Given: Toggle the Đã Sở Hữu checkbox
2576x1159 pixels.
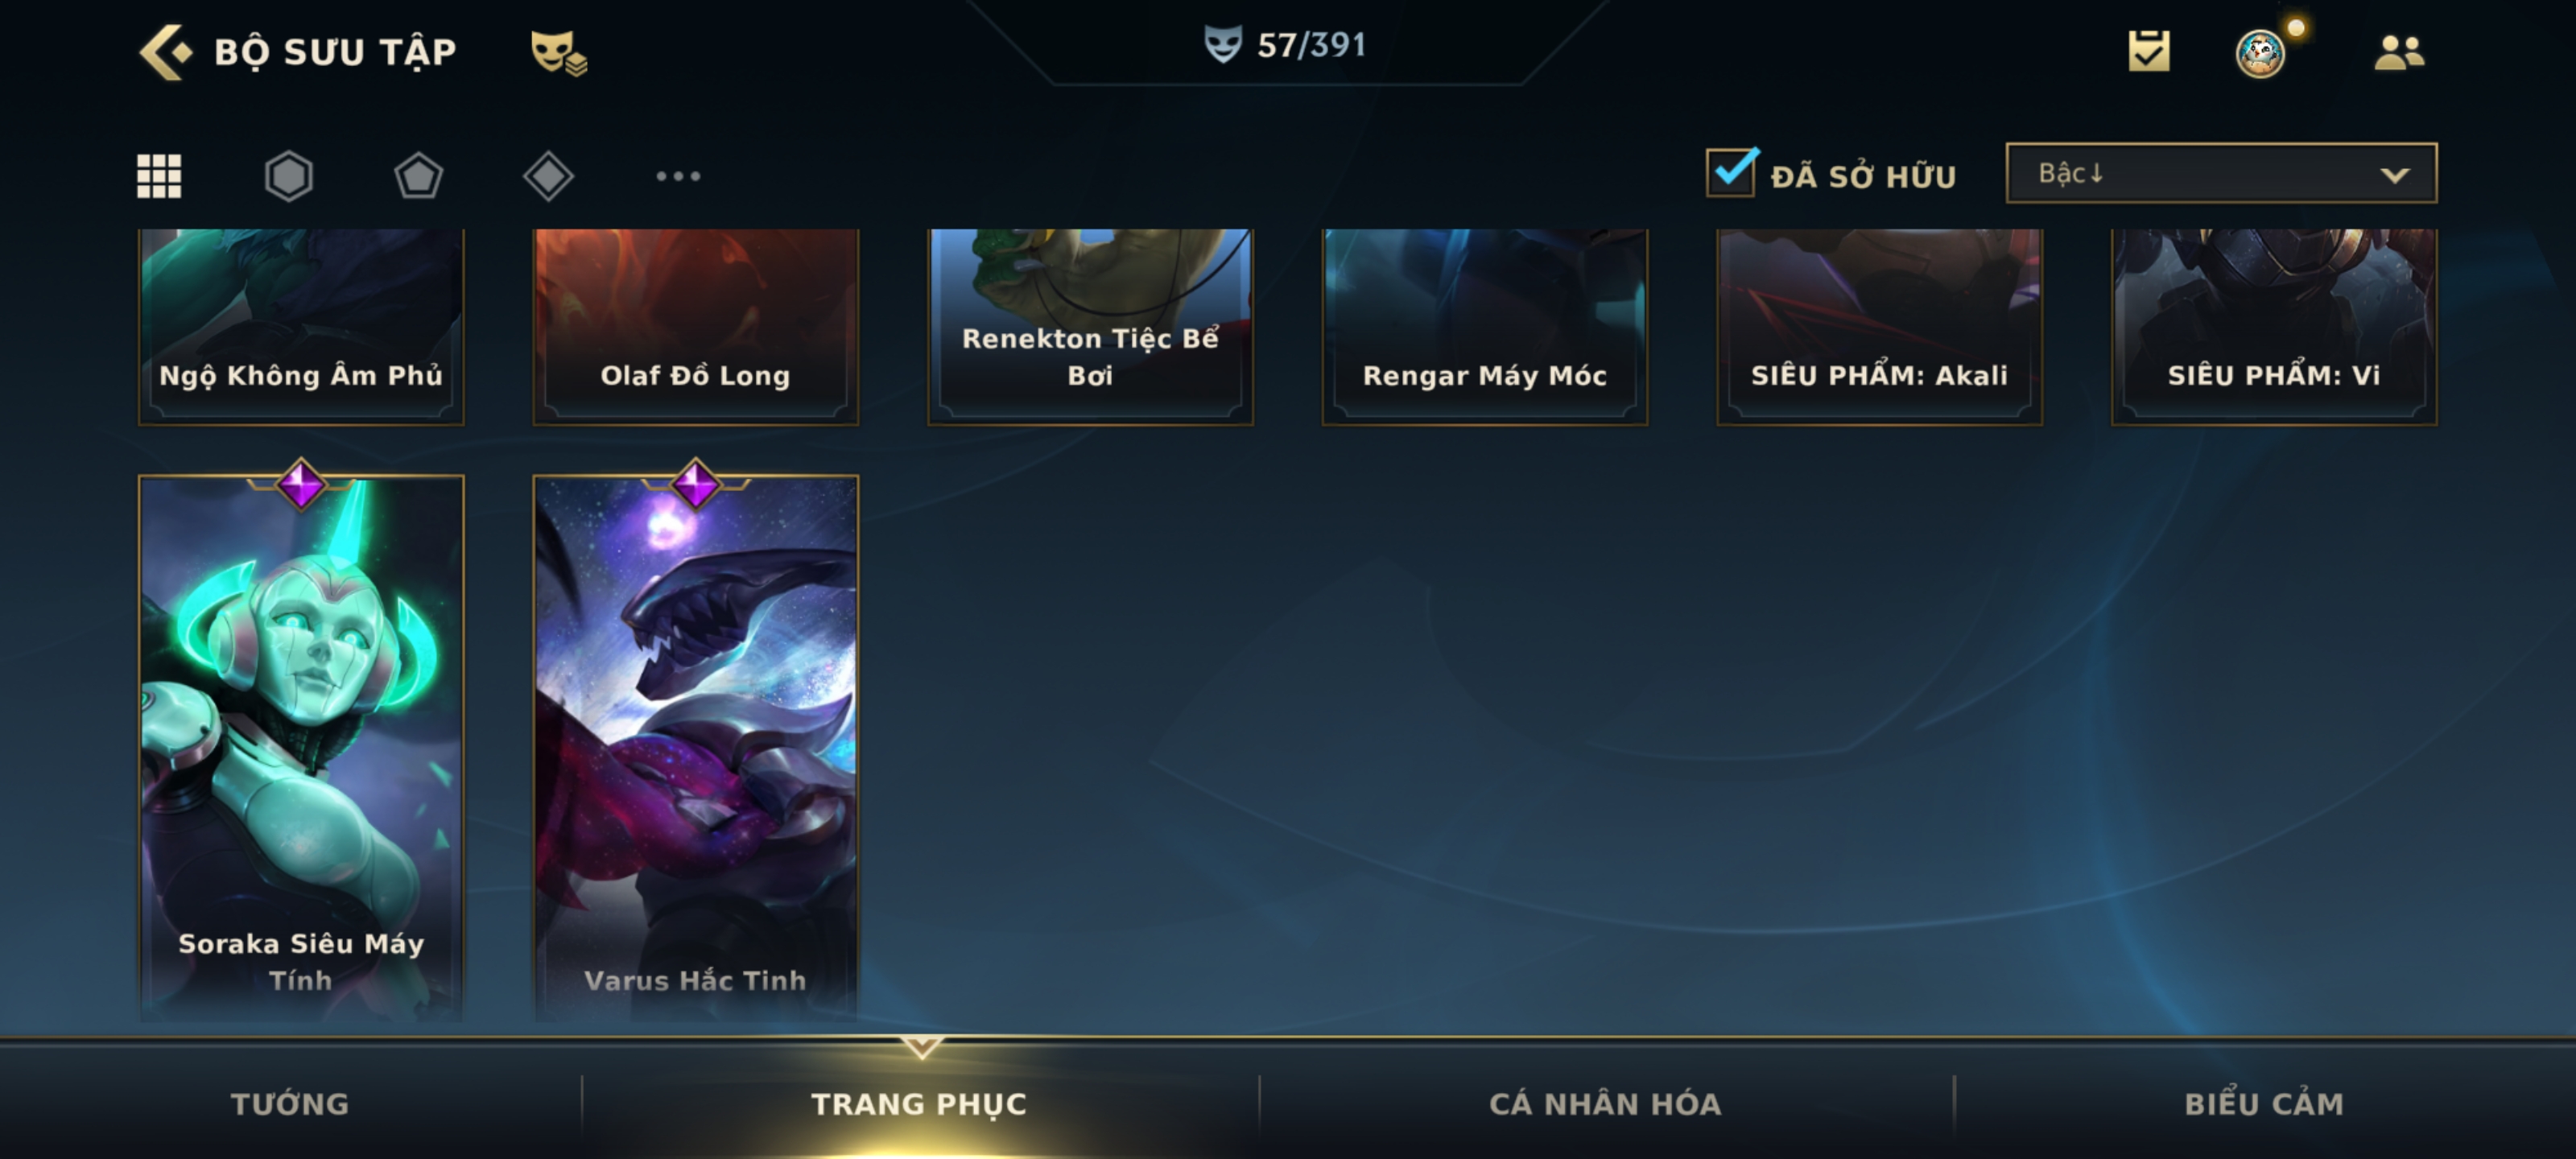Looking at the screenshot, I should point(1731,173).
